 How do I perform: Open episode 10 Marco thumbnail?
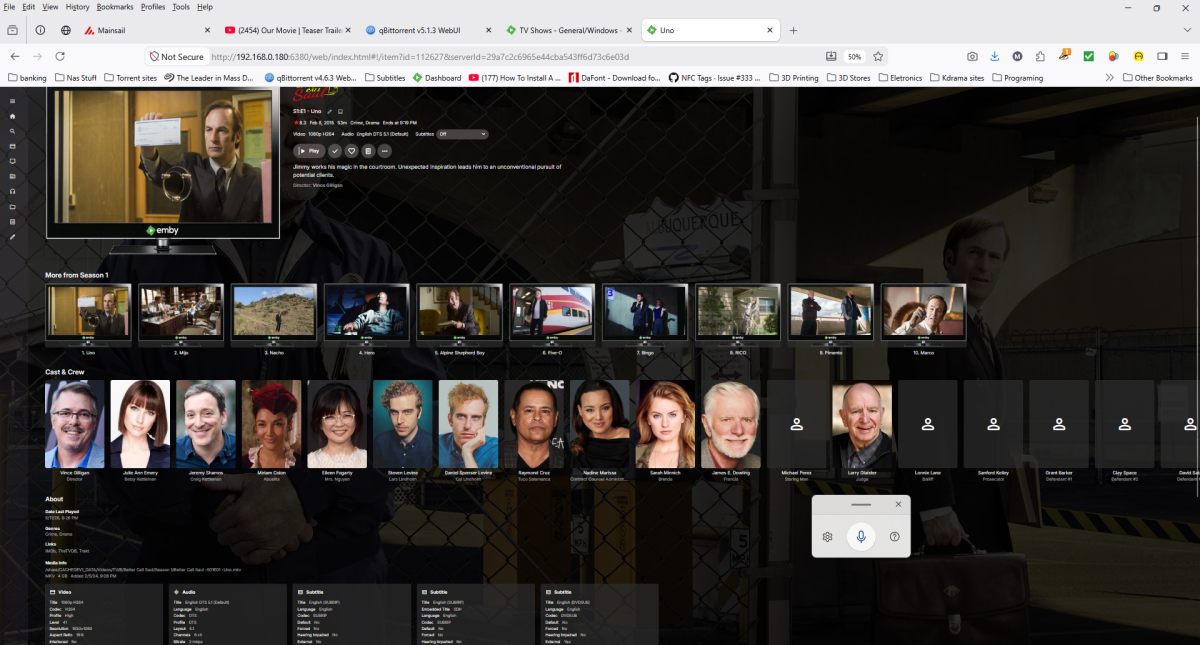923,313
